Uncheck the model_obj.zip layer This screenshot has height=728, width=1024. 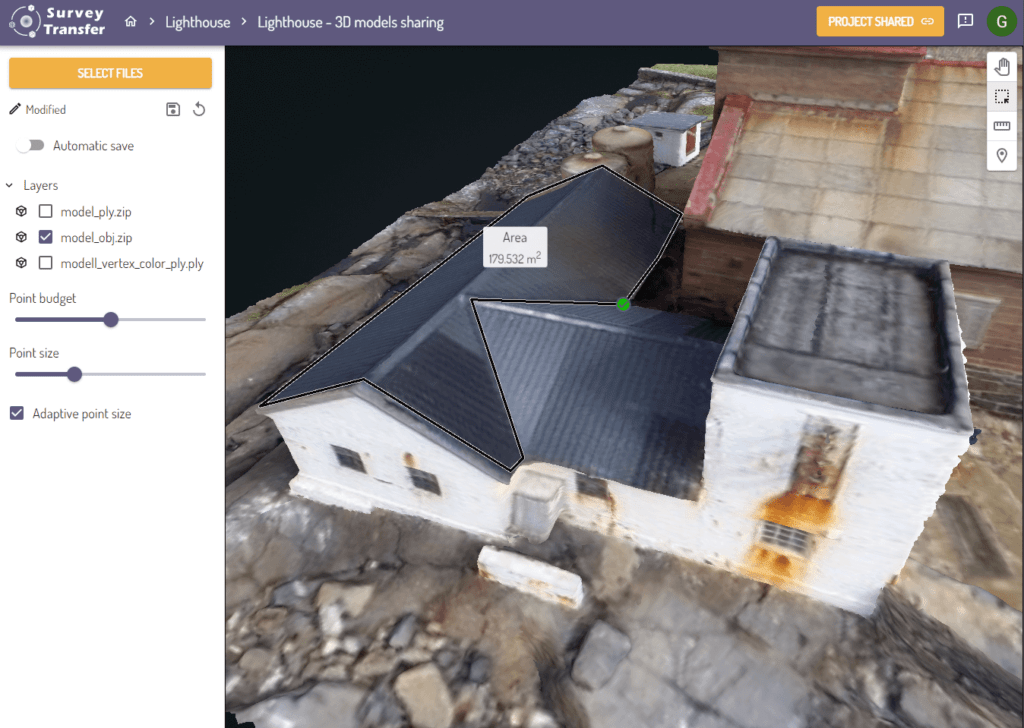tap(45, 237)
